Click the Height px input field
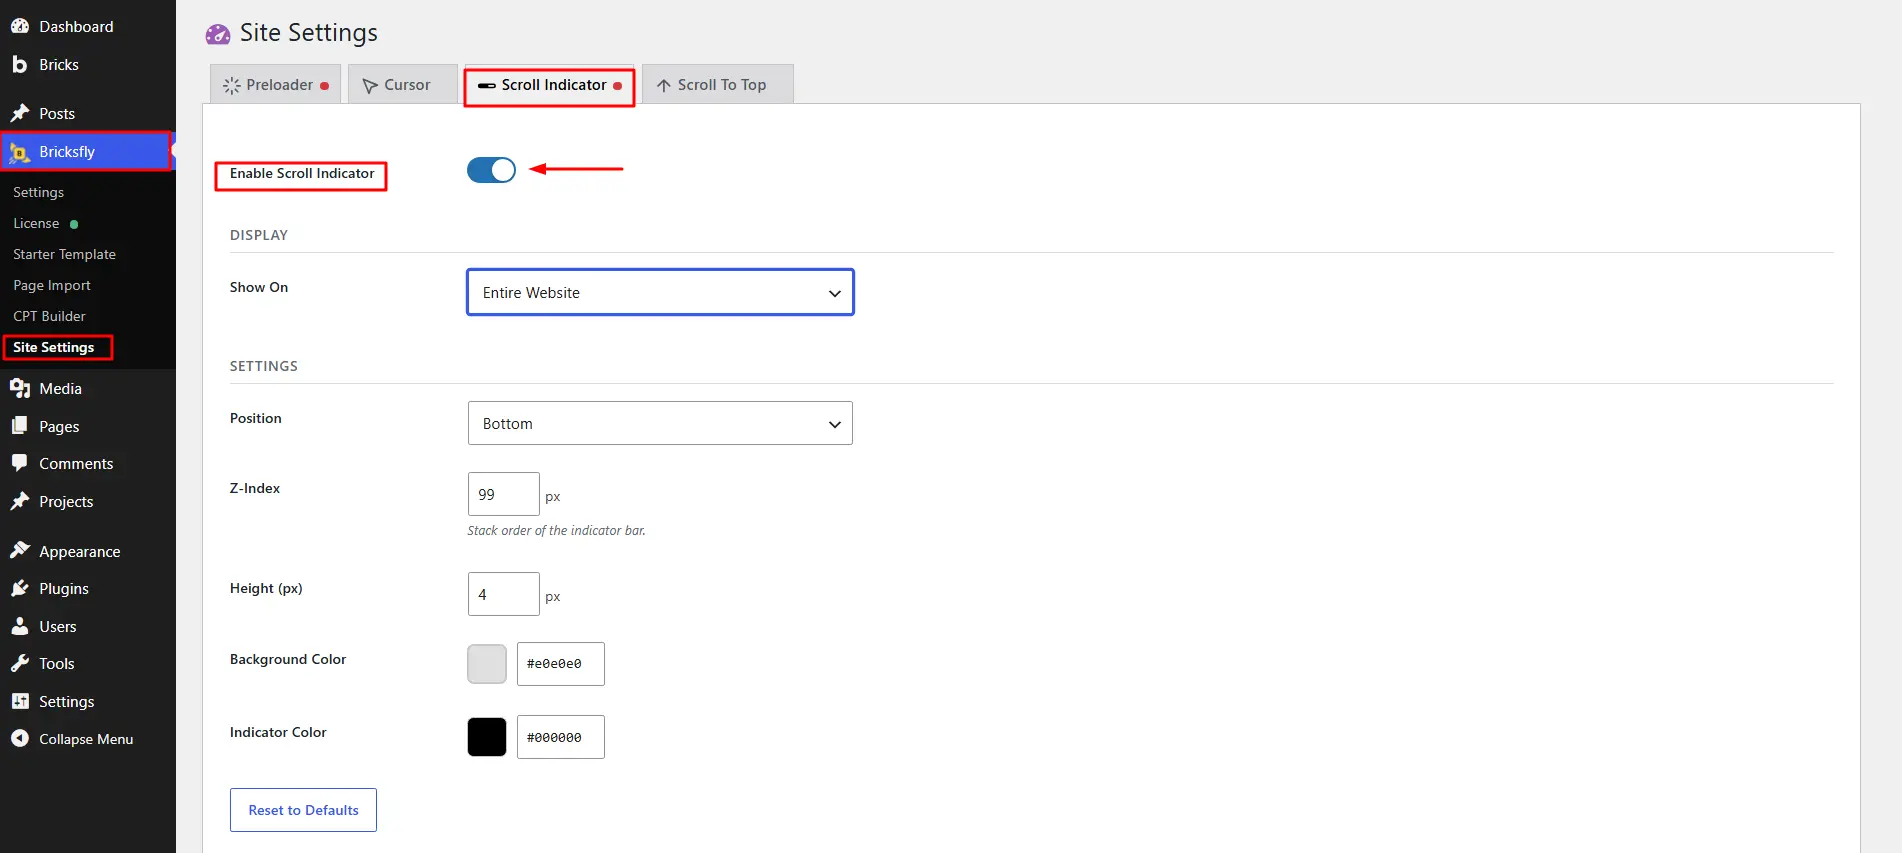The image size is (1902, 853). [504, 594]
